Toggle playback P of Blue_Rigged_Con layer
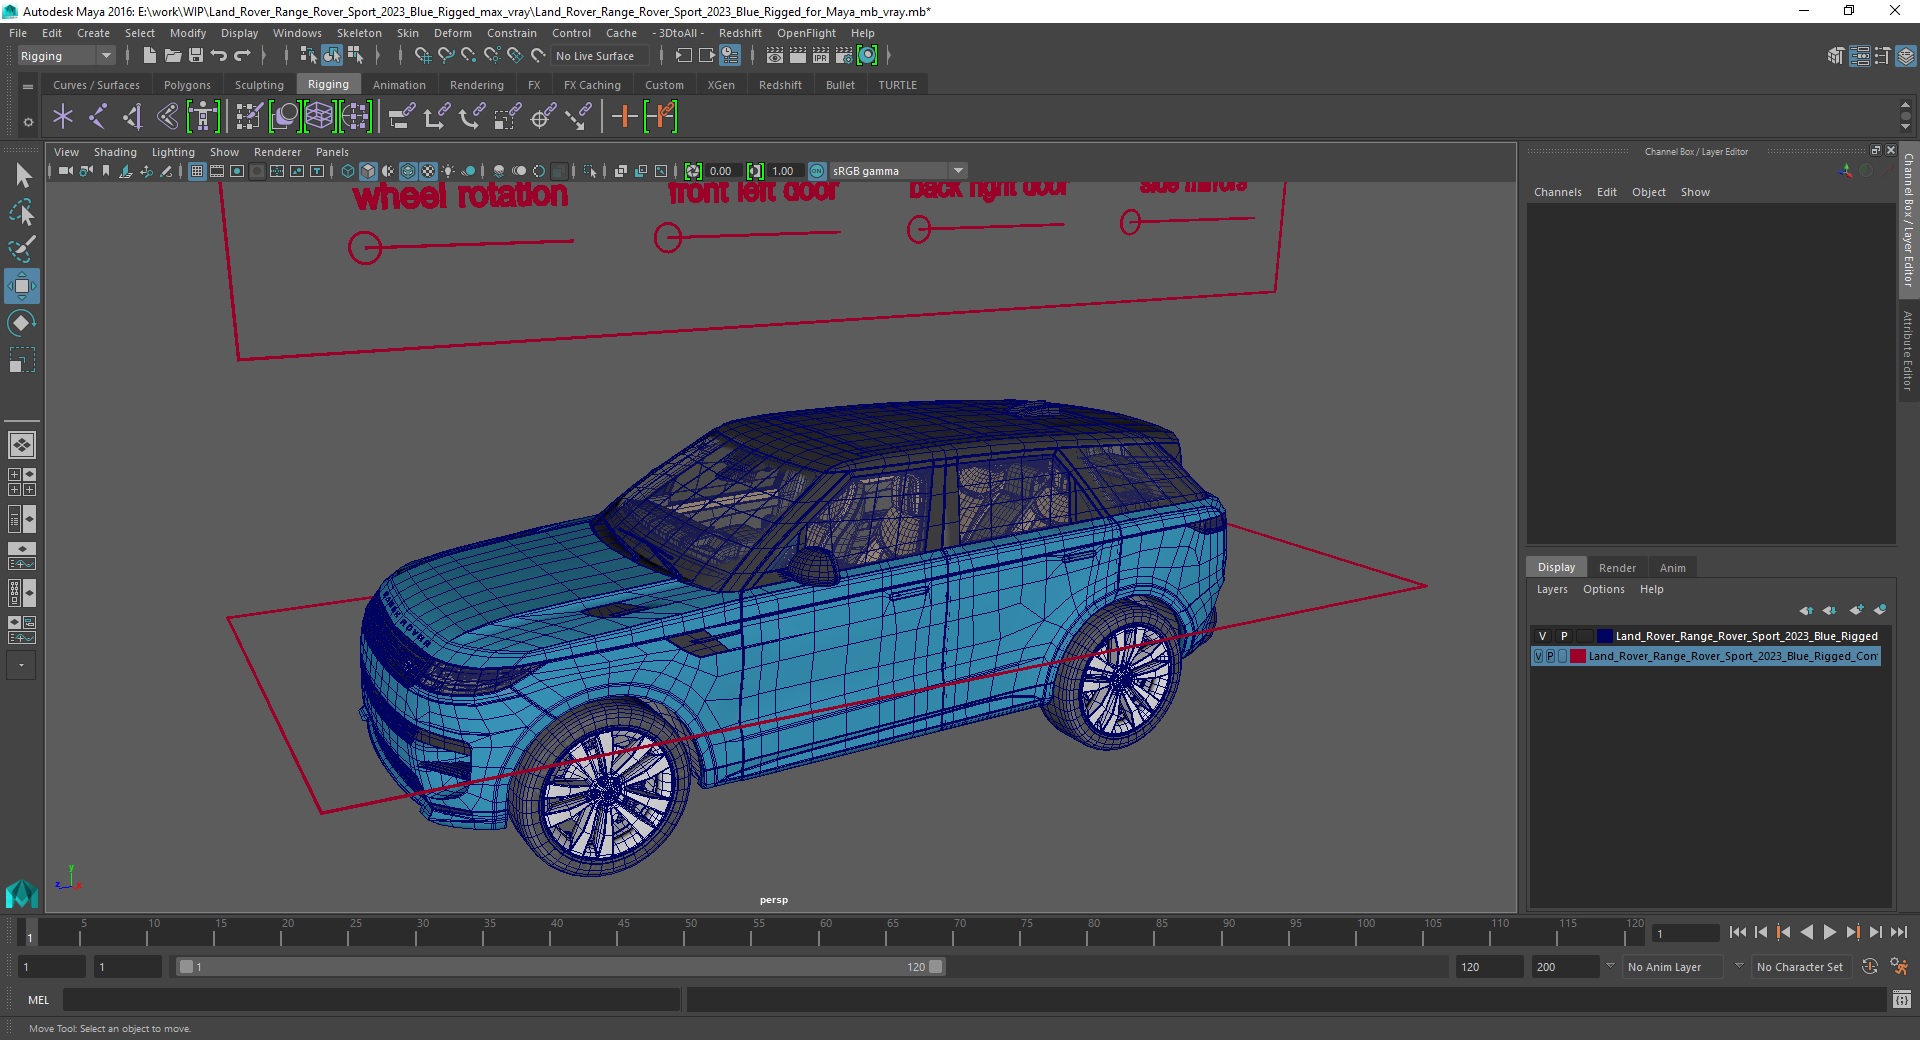Viewport: 1920px width, 1040px height. [1550, 656]
